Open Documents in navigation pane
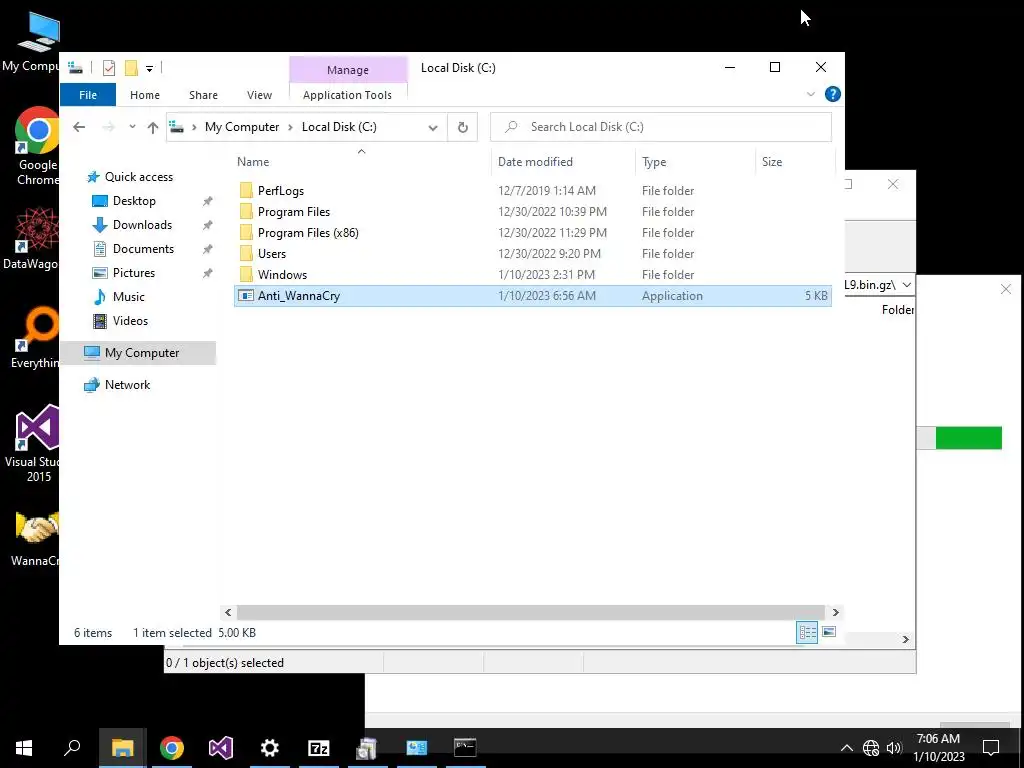Viewport: 1024px width, 768px height. click(143, 249)
